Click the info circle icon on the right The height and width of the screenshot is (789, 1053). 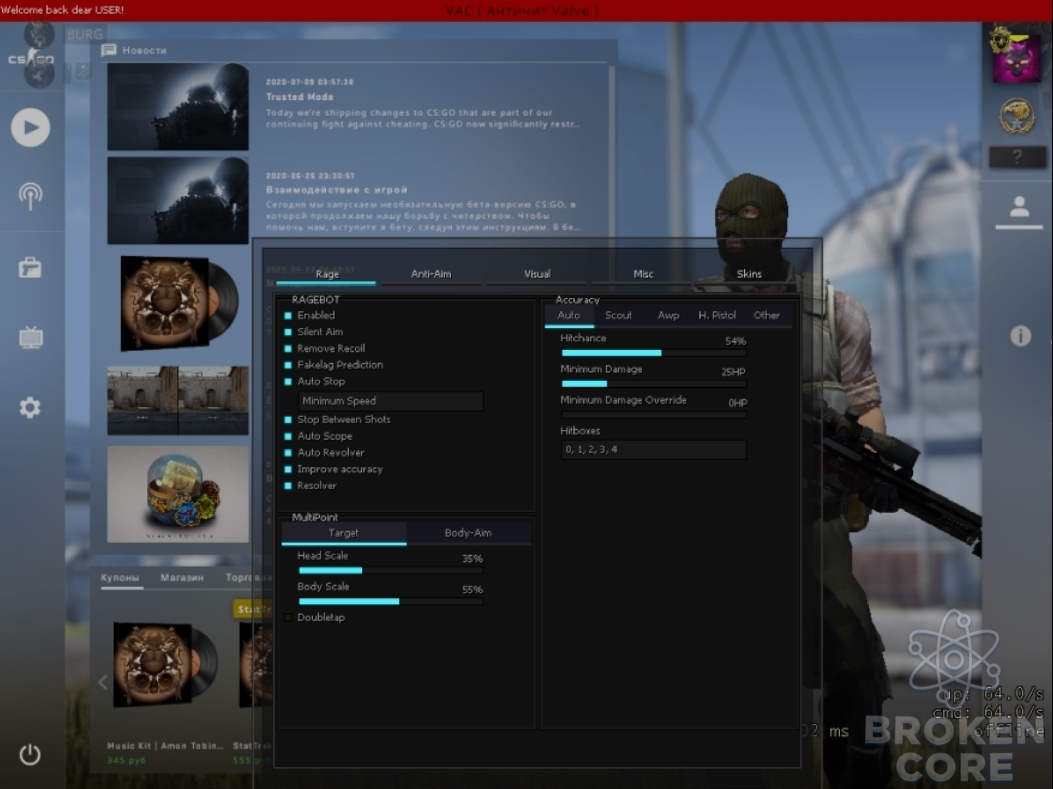(1020, 336)
